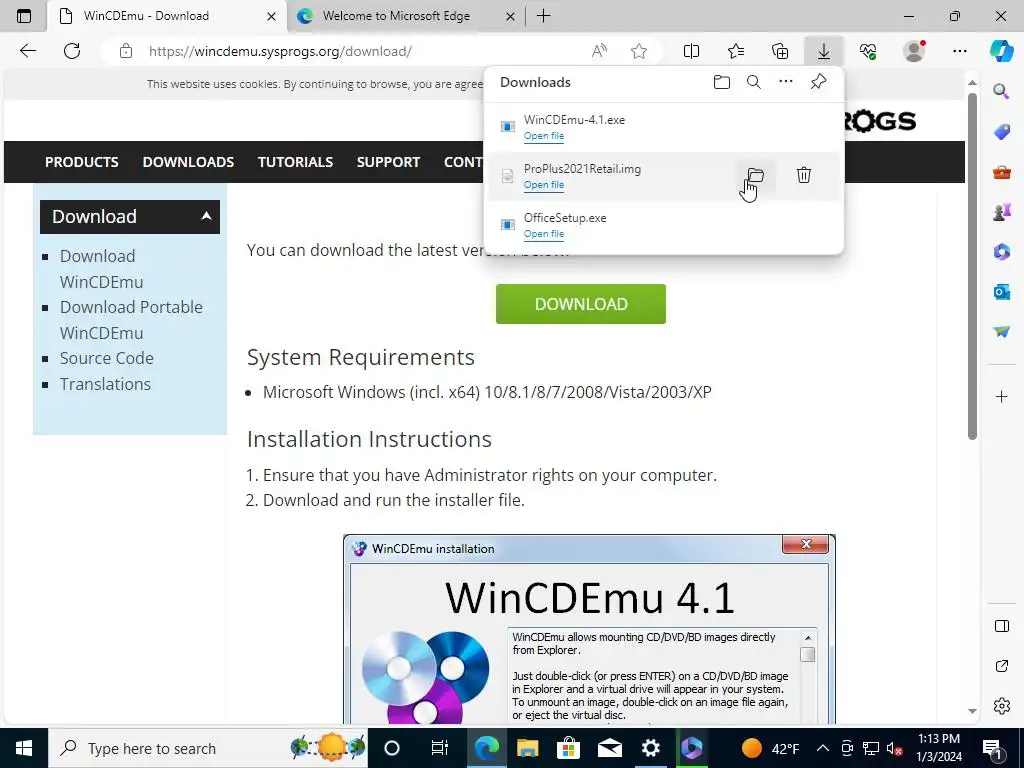Pin the Downloads panel

(x=818, y=82)
